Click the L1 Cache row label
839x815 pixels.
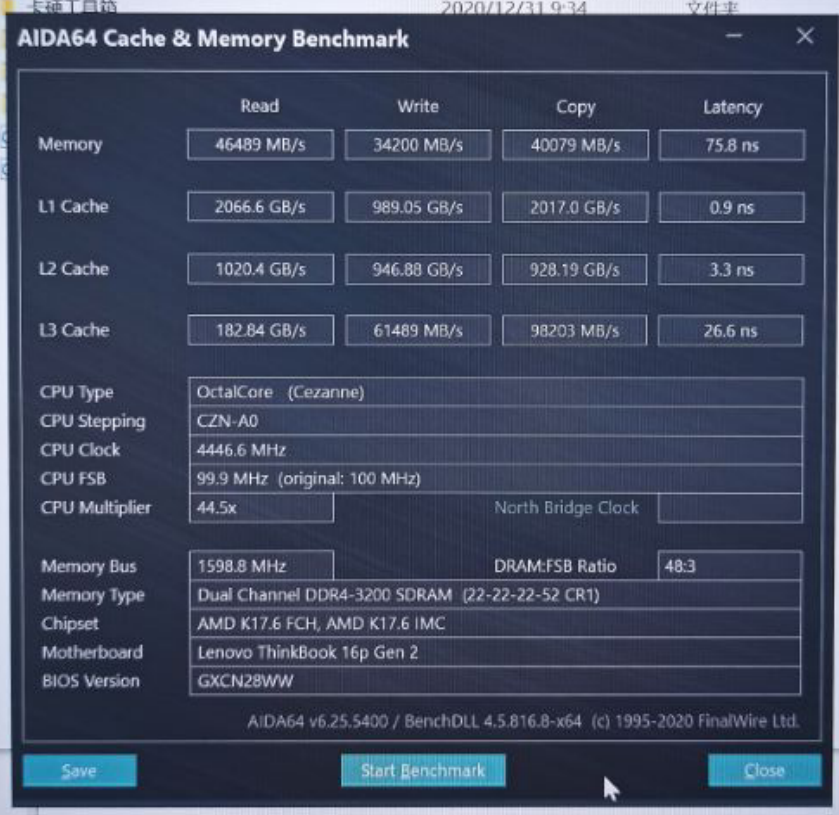click(73, 207)
